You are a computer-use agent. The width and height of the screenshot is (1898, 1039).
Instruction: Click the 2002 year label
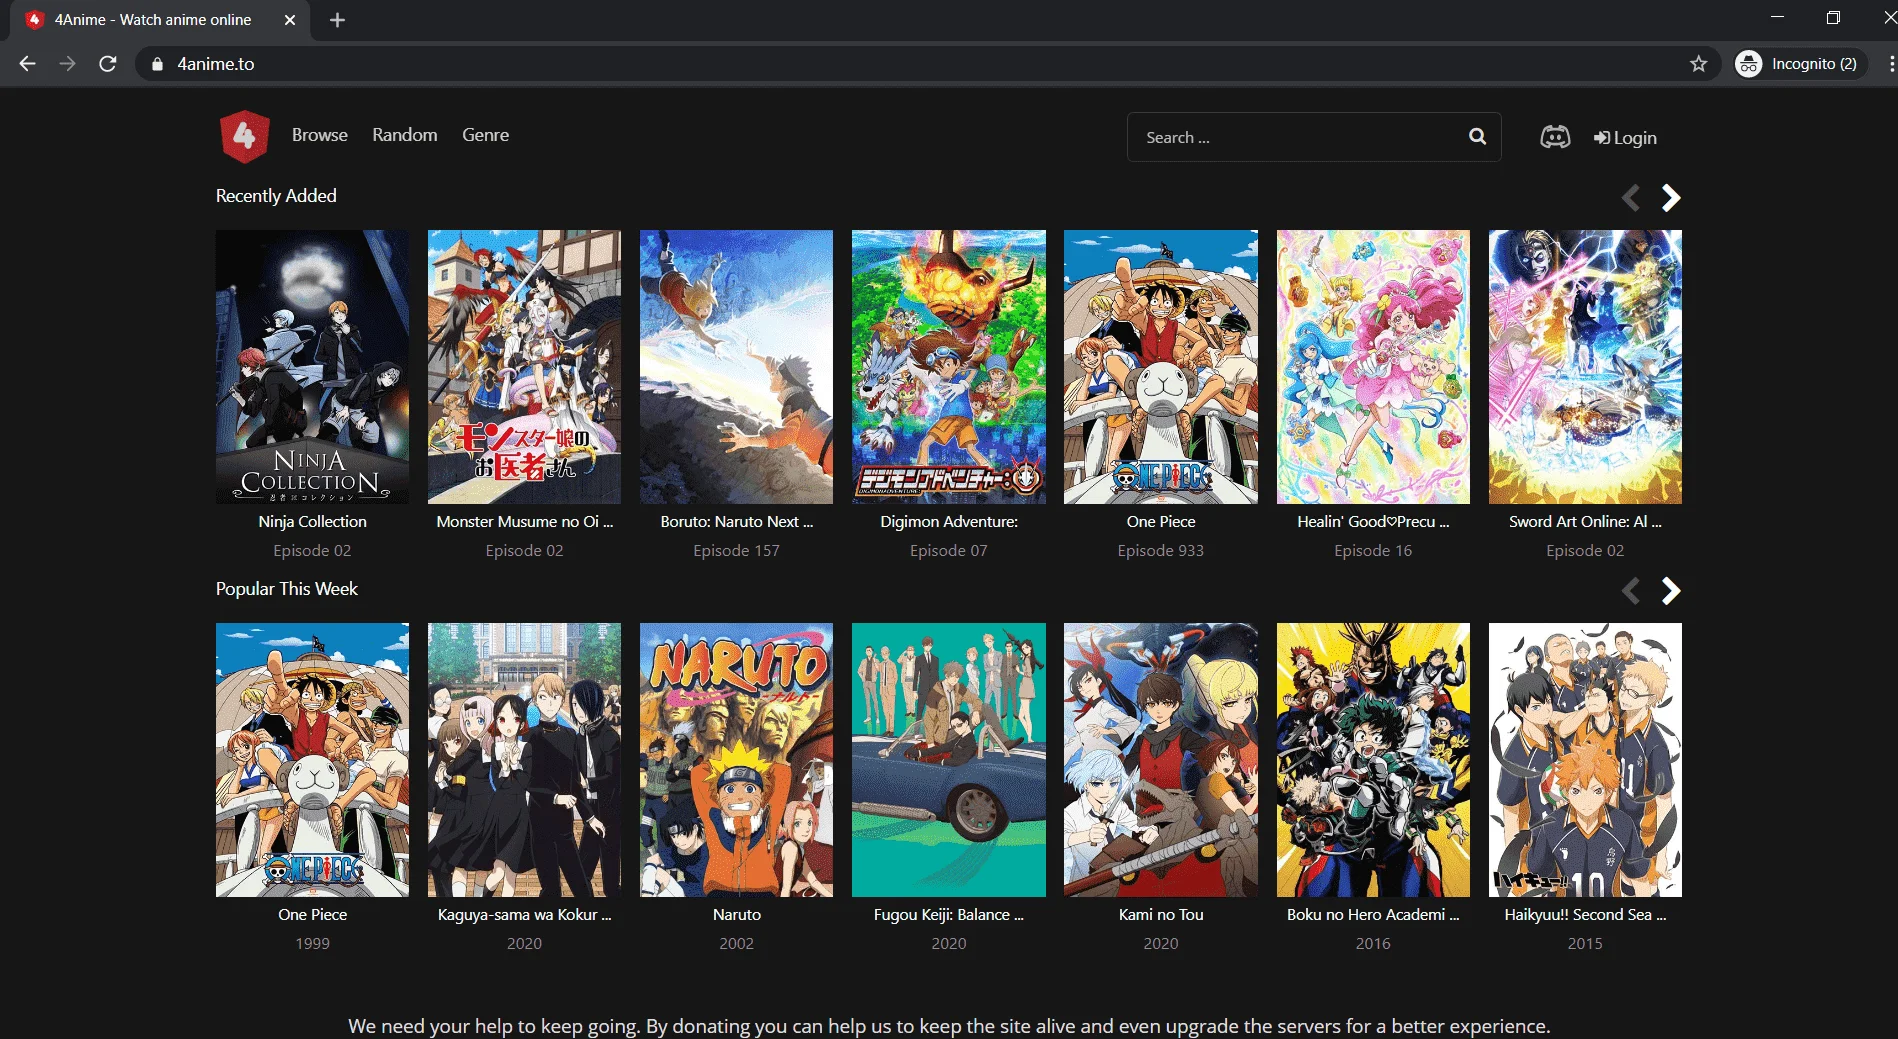point(736,943)
